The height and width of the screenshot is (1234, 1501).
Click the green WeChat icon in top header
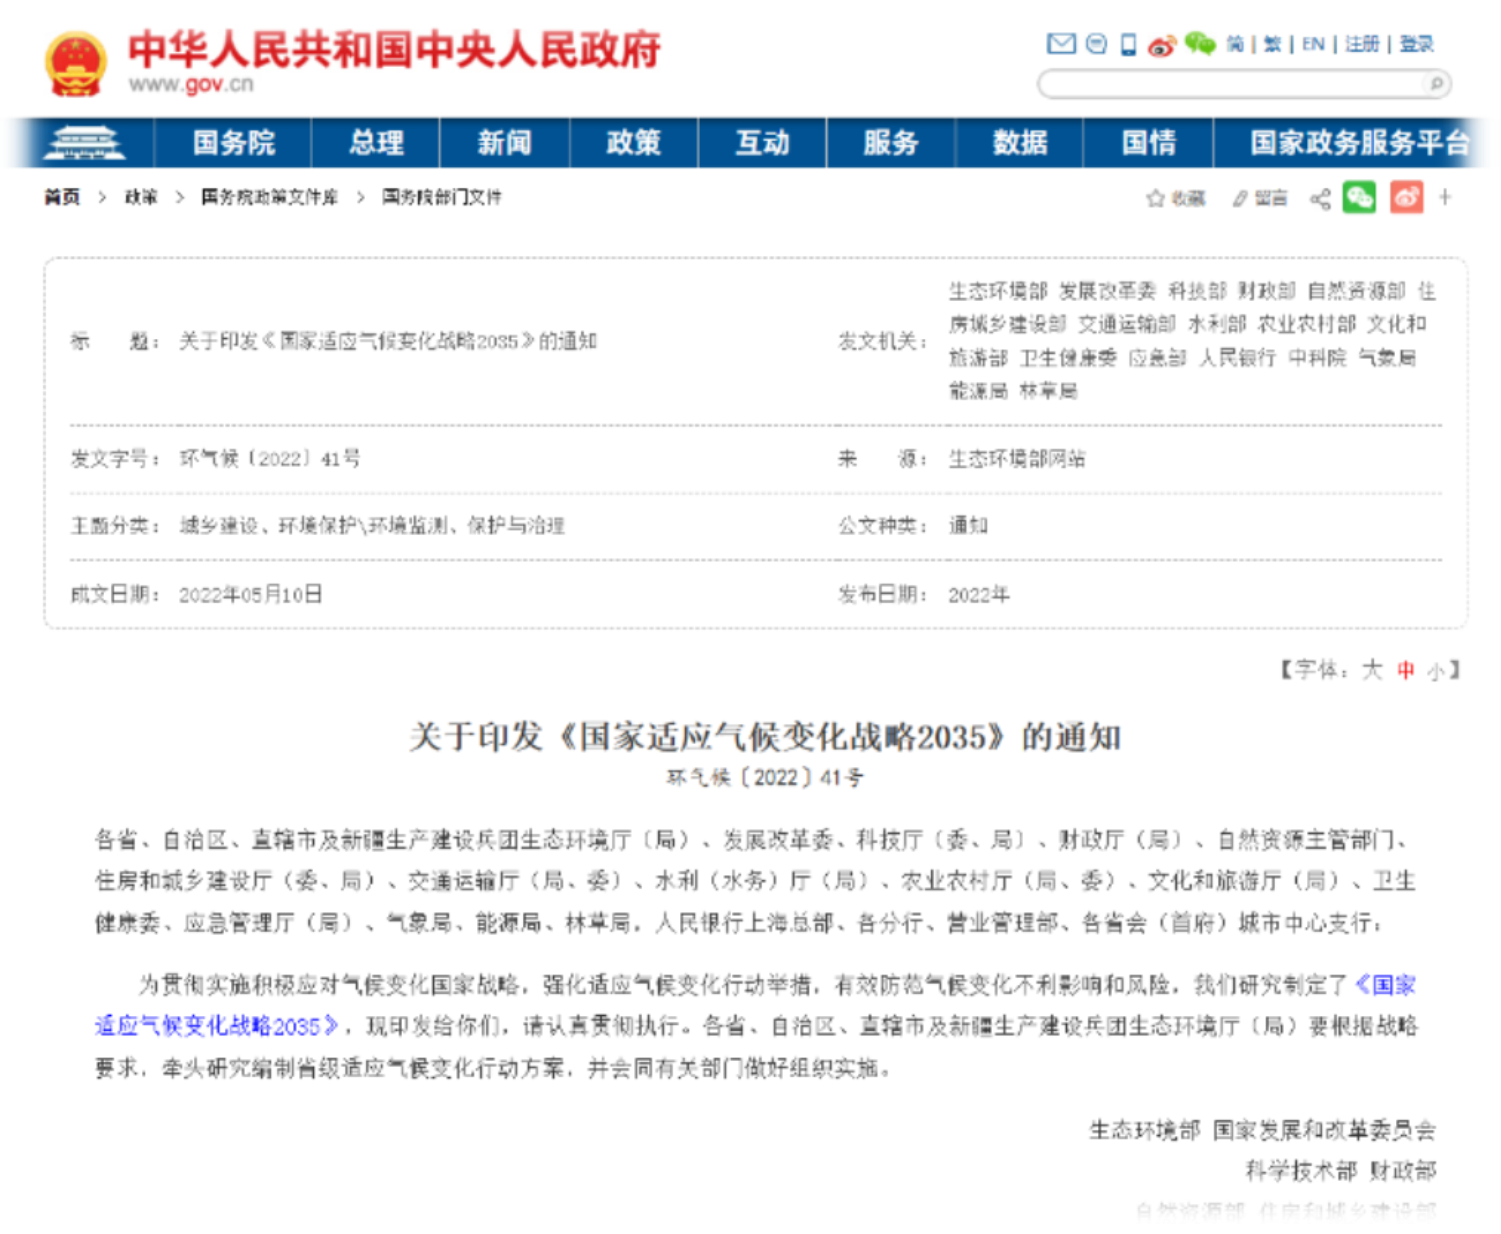[1199, 43]
